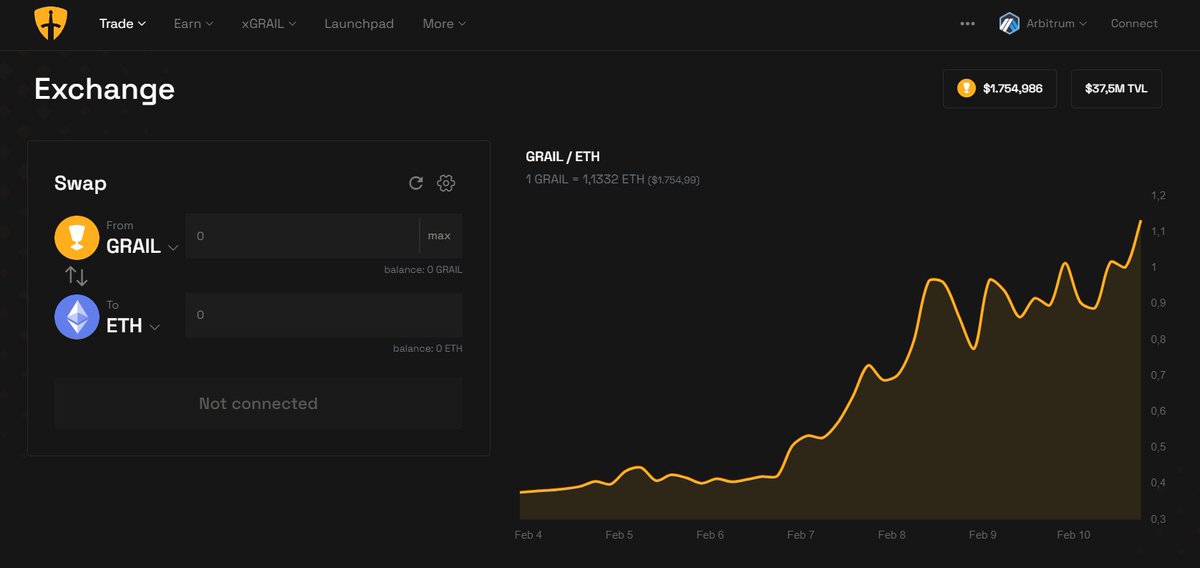This screenshot has height=568, width=1200.
Task: Click the Camelot shield logo
Action: [x=50, y=23]
